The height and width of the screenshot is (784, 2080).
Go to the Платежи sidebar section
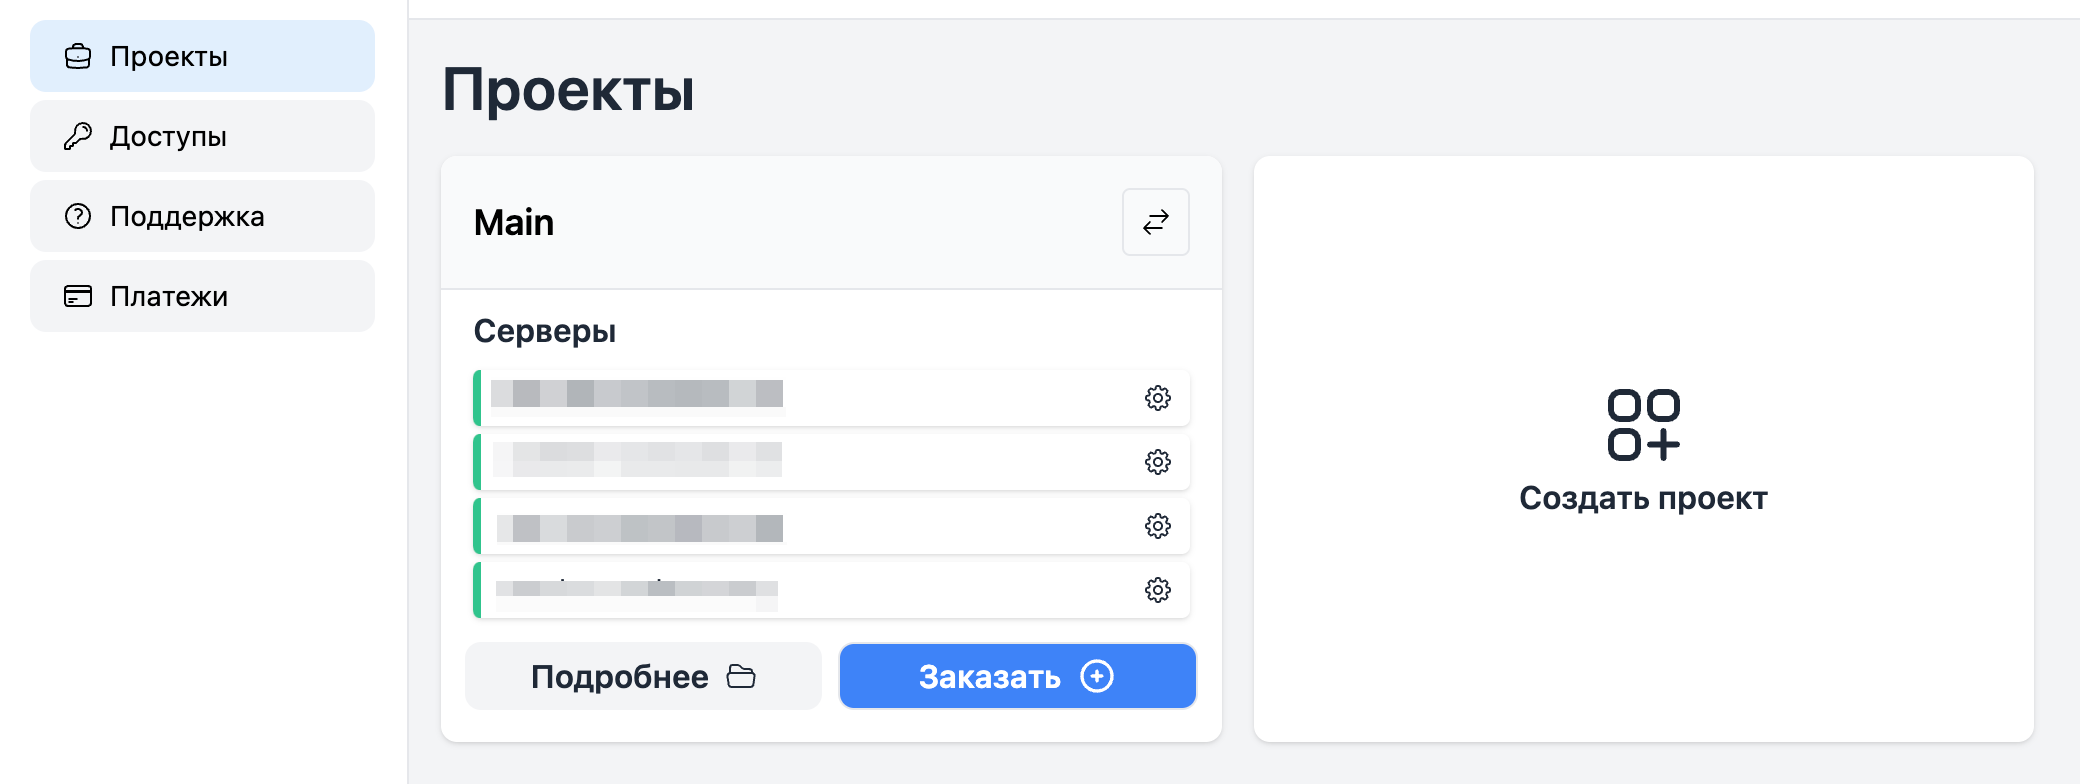click(x=202, y=296)
